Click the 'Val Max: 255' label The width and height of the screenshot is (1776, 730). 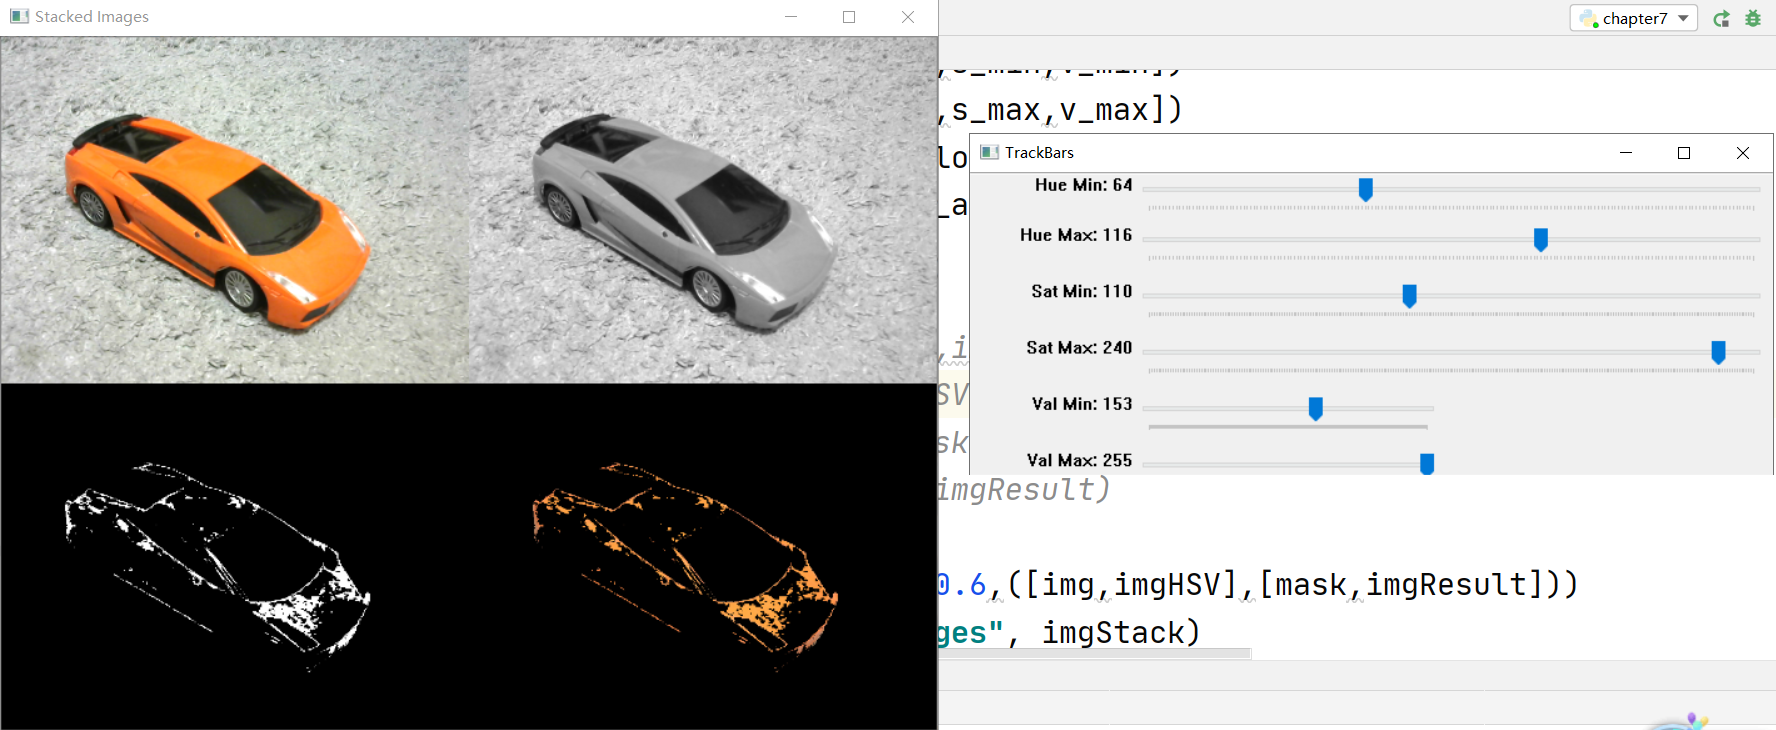coord(1079,460)
